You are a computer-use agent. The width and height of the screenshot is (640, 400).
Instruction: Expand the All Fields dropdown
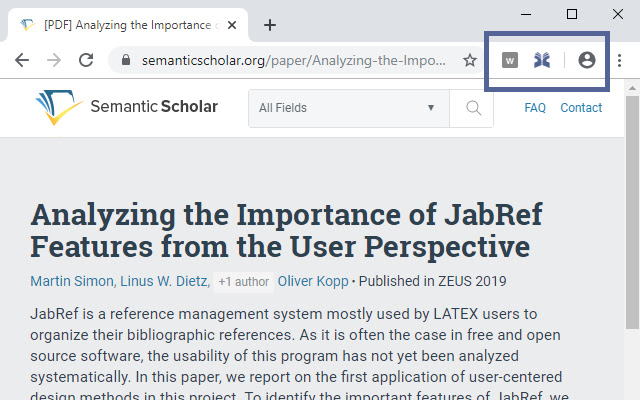click(x=346, y=108)
